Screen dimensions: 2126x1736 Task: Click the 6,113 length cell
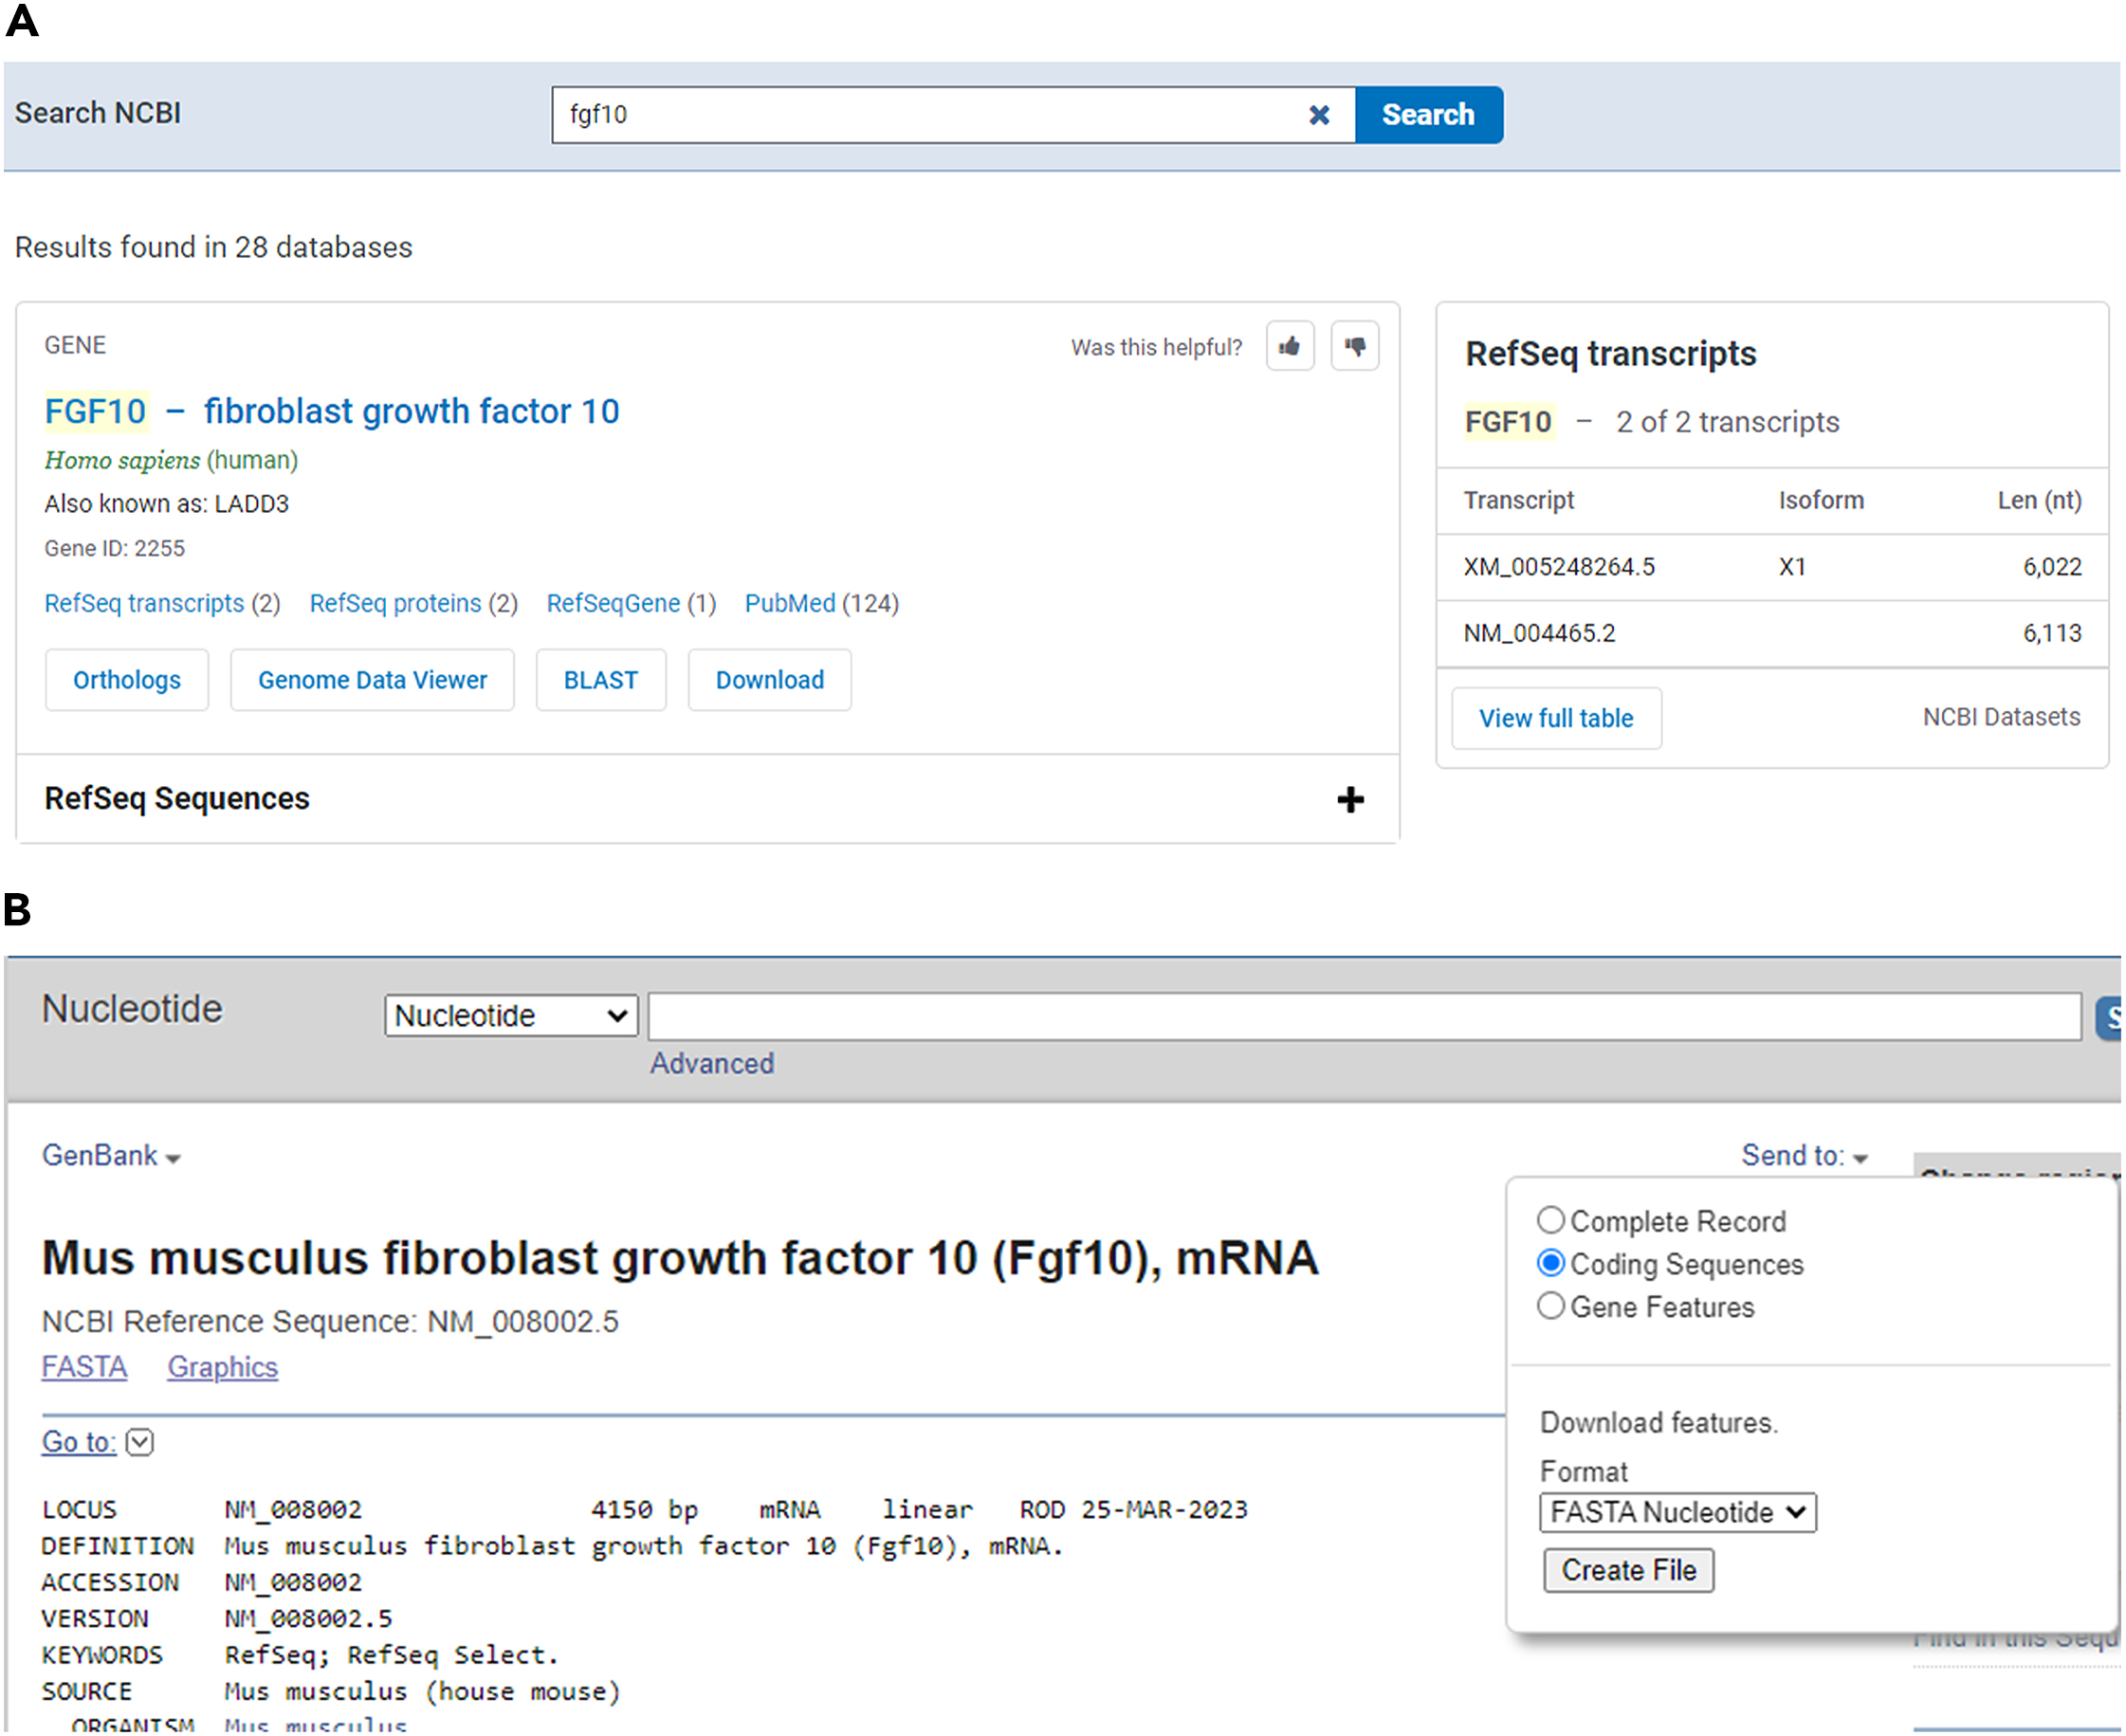(2052, 633)
